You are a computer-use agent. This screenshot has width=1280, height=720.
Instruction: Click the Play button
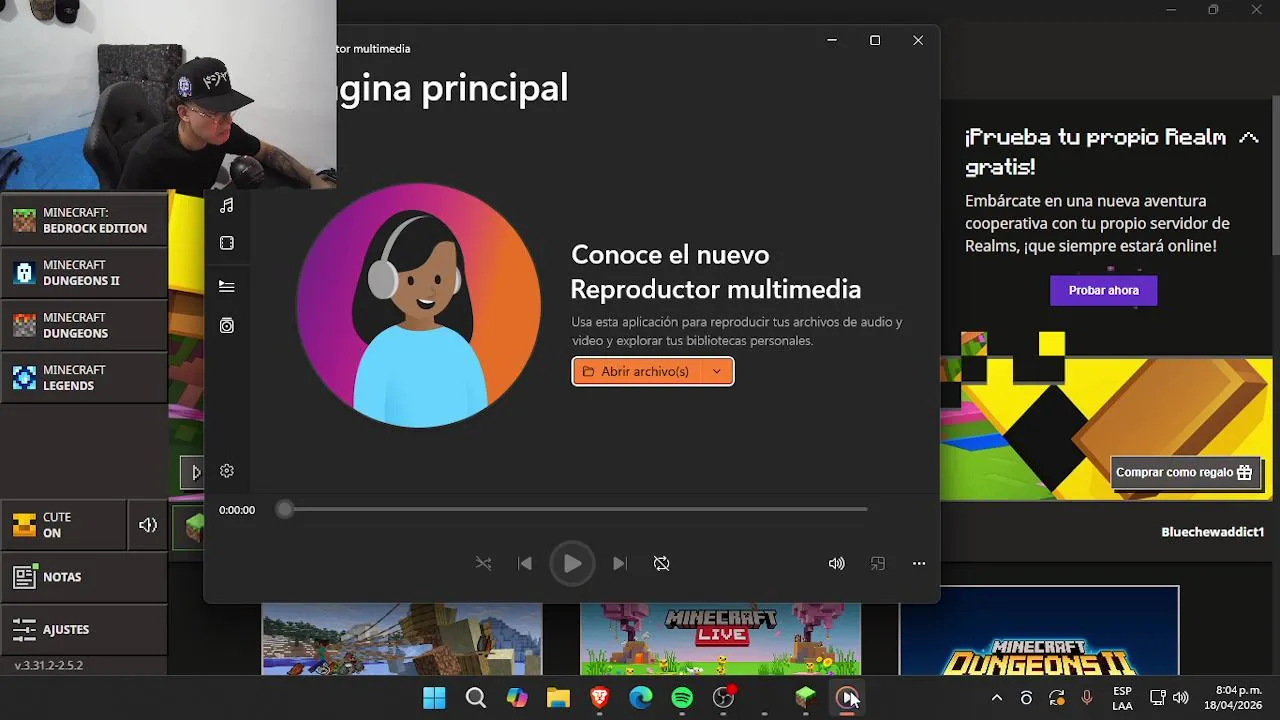572,564
